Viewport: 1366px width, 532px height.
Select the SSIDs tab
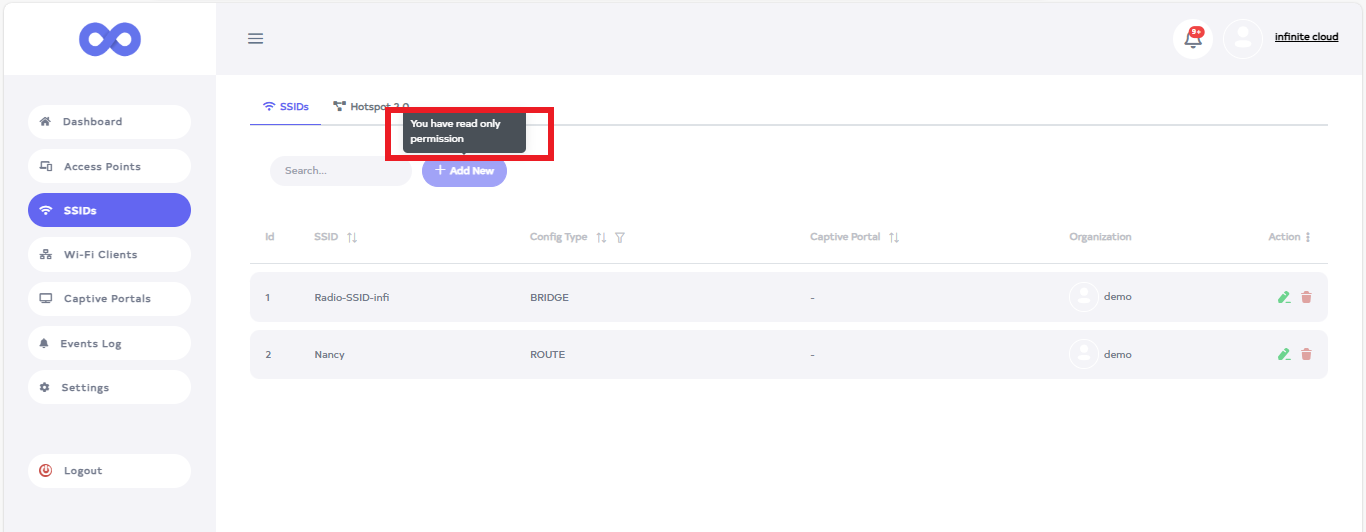click(285, 106)
